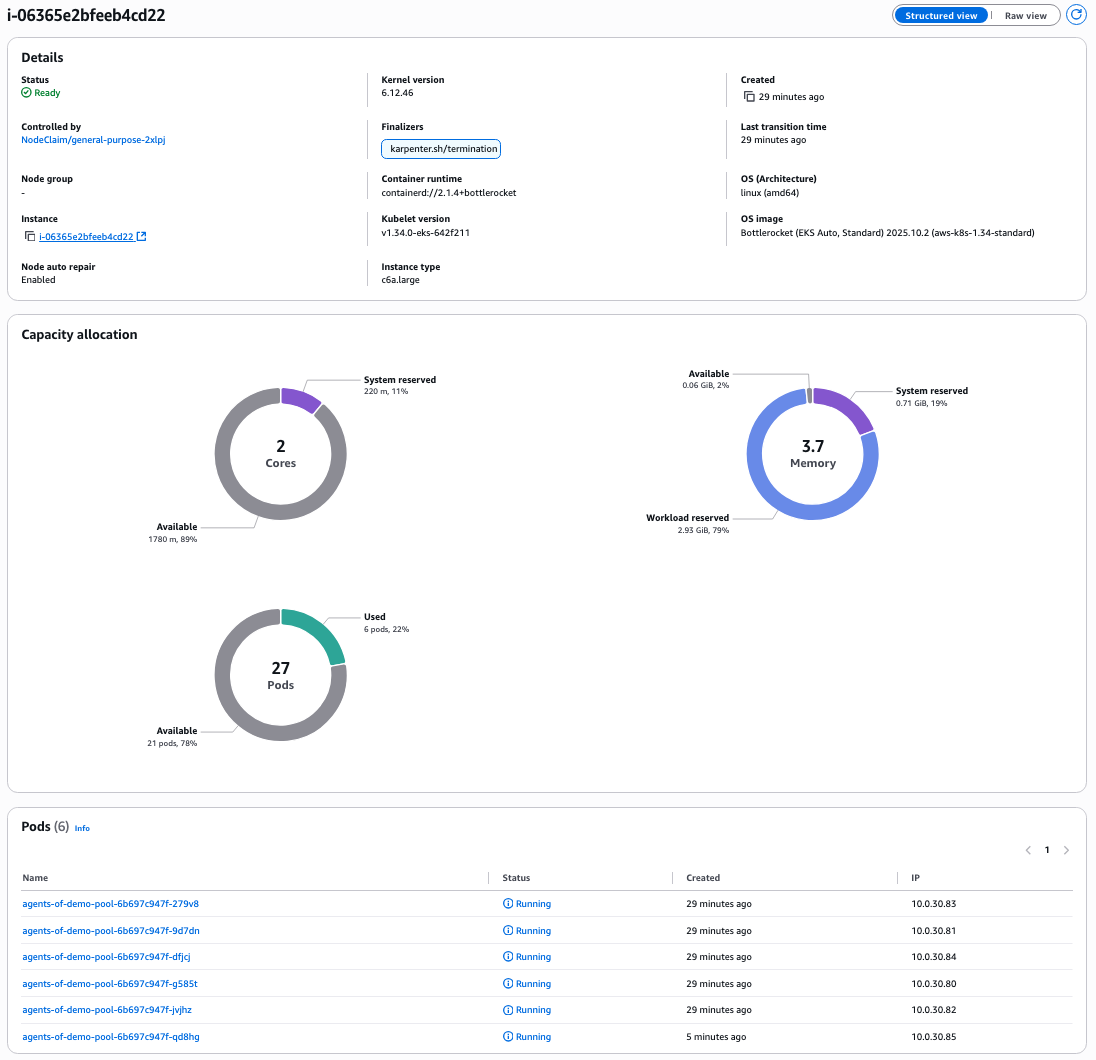The width and height of the screenshot is (1096, 1060).
Task: Open pod agents-of-demo-pool-6b697c947f-9d7dn
Action: click(109, 930)
